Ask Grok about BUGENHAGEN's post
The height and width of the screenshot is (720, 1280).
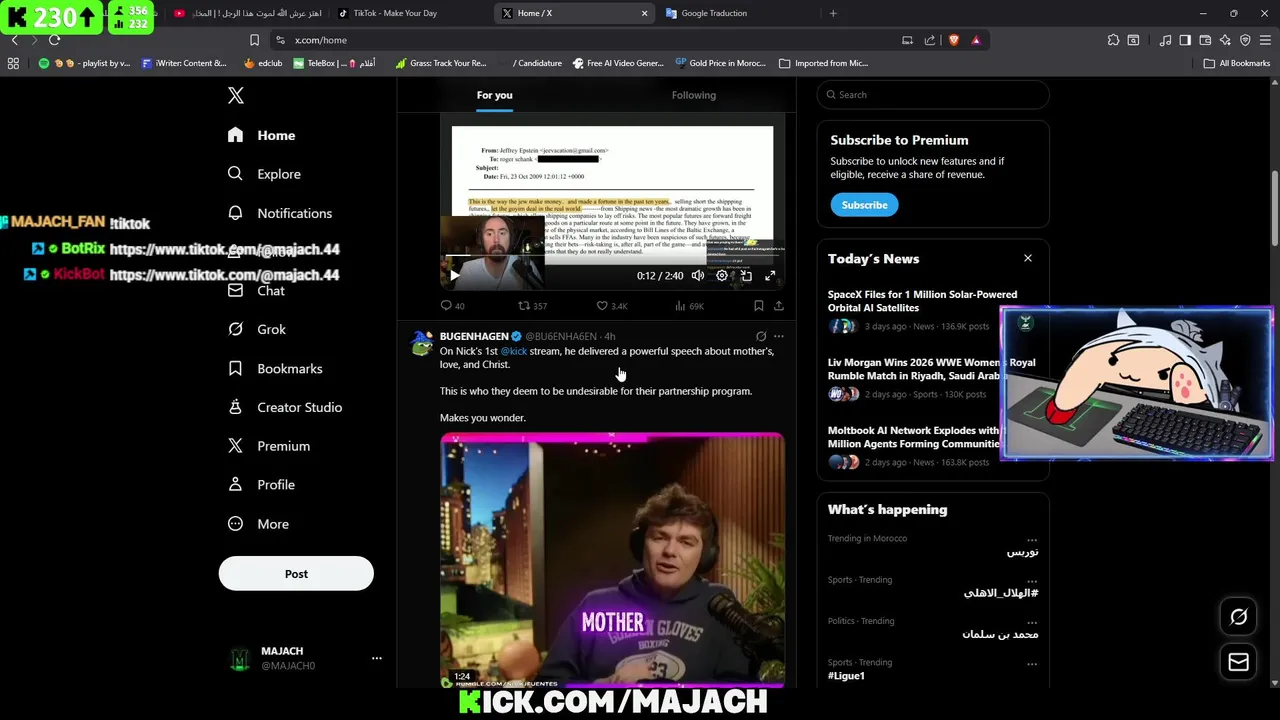(761, 336)
